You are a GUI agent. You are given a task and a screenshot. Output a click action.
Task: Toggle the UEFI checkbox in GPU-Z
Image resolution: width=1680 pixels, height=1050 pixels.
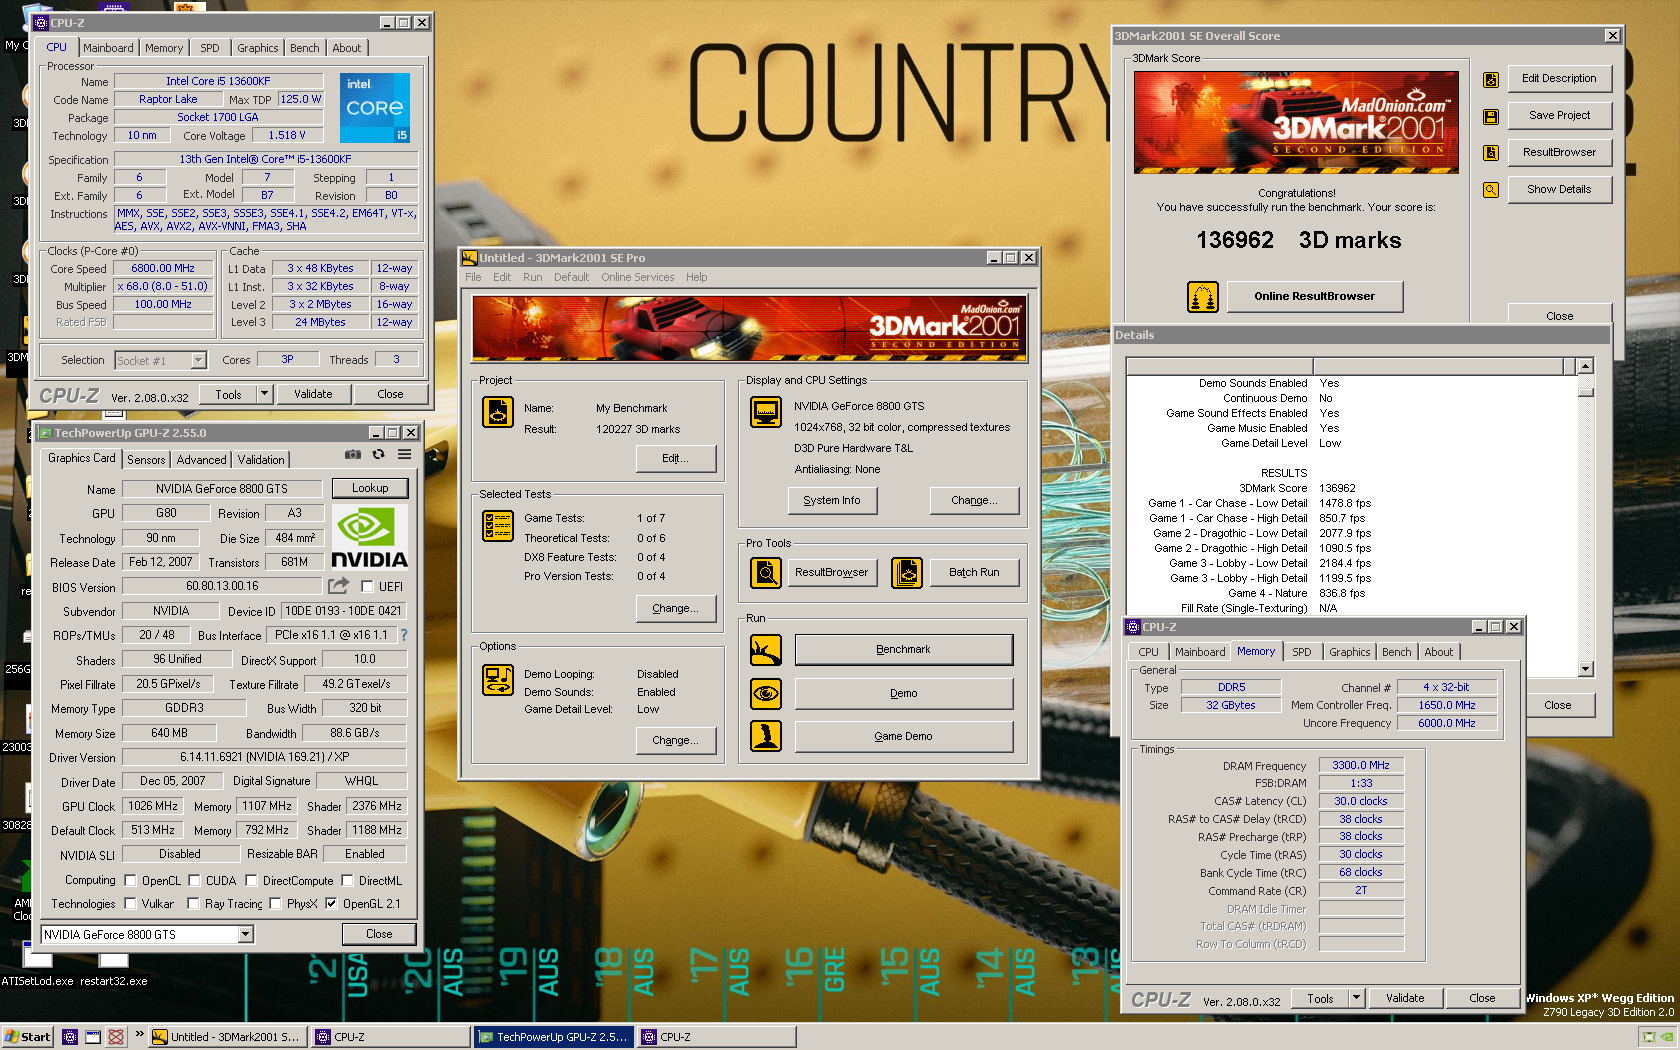point(367,587)
